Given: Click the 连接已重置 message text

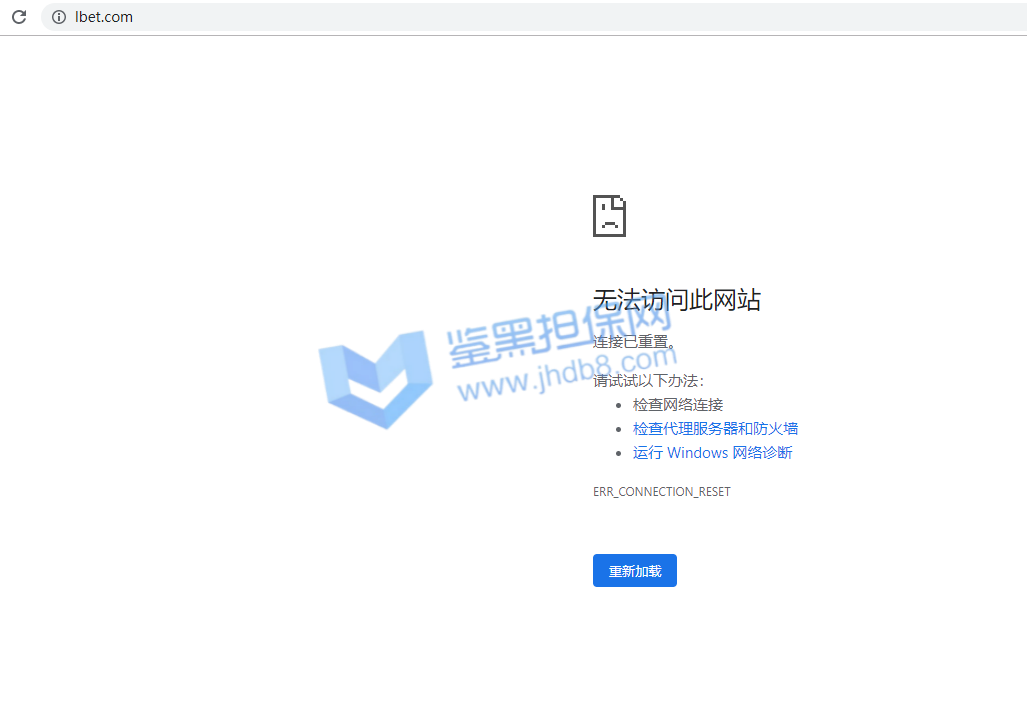Looking at the screenshot, I should click(x=634, y=342).
